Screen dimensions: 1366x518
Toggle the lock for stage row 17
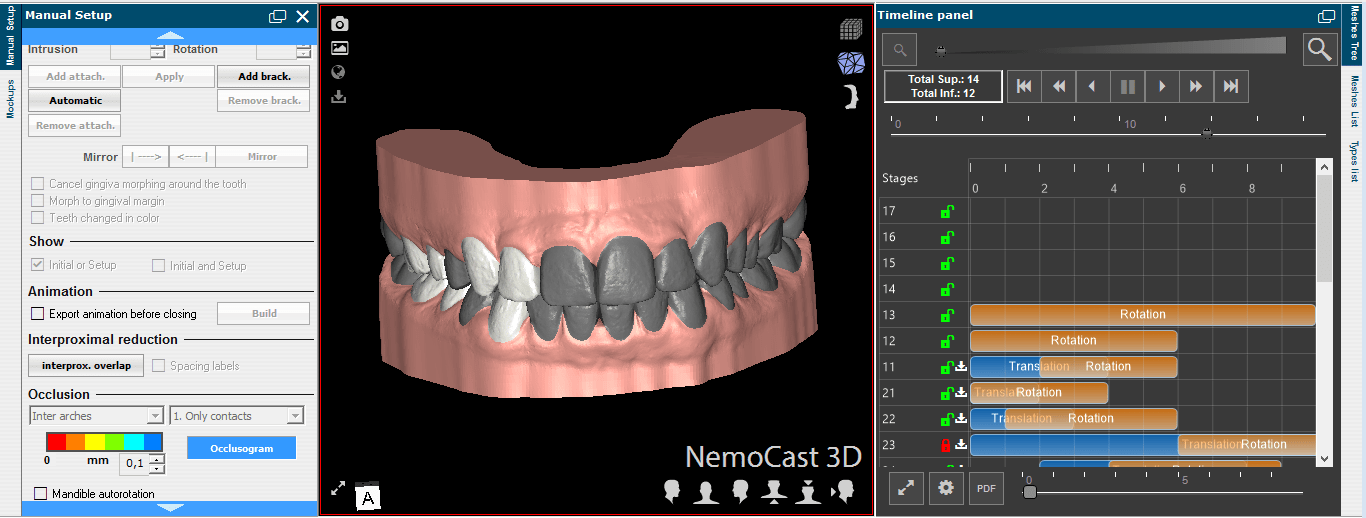(946, 211)
